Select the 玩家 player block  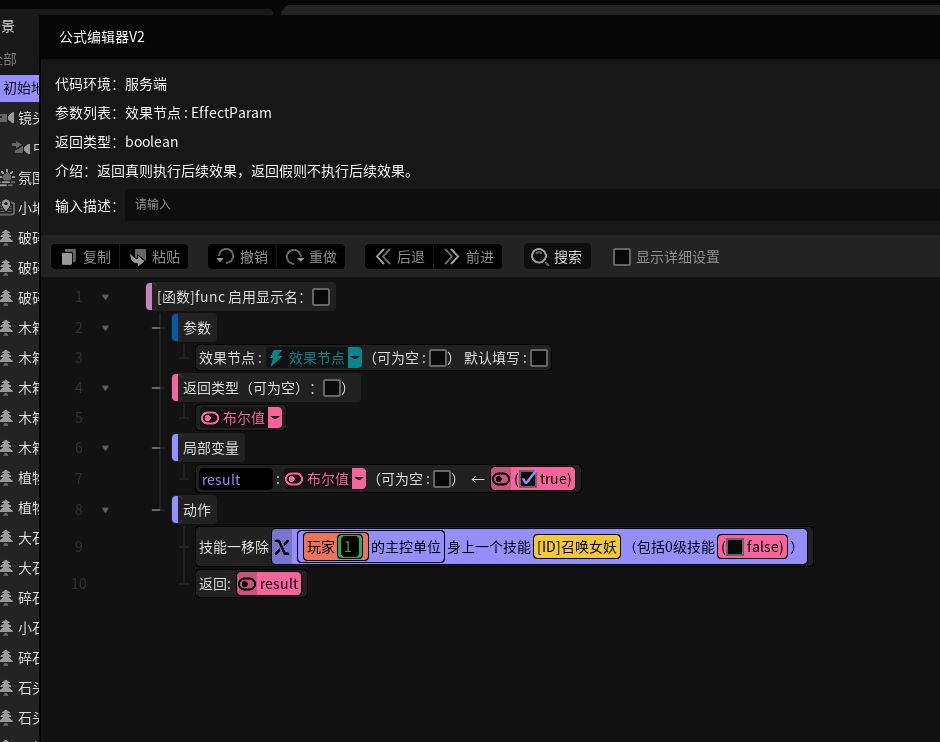pyautogui.click(x=320, y=547)
